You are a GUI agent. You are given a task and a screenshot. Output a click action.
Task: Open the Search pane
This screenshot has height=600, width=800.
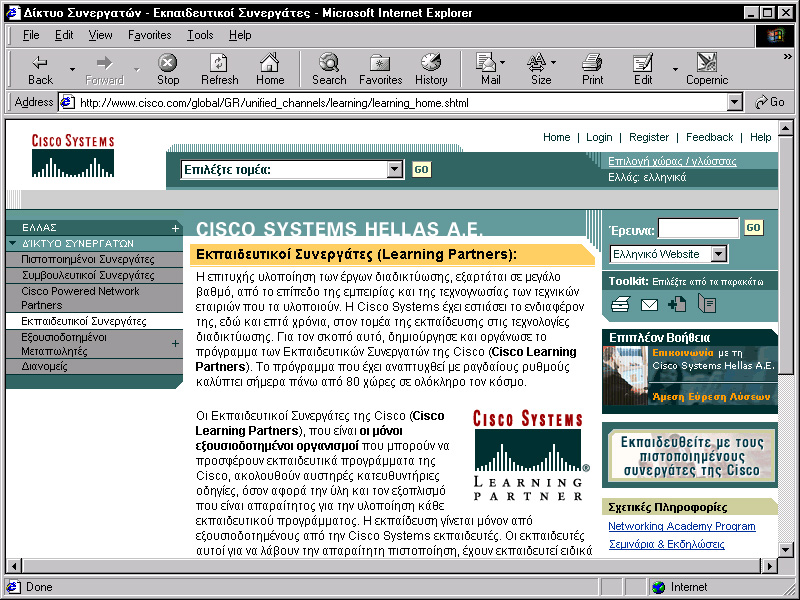click(329, 70)
